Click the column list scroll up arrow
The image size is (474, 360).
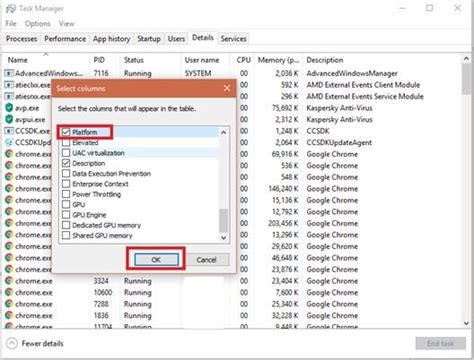[x=224, y=132]
